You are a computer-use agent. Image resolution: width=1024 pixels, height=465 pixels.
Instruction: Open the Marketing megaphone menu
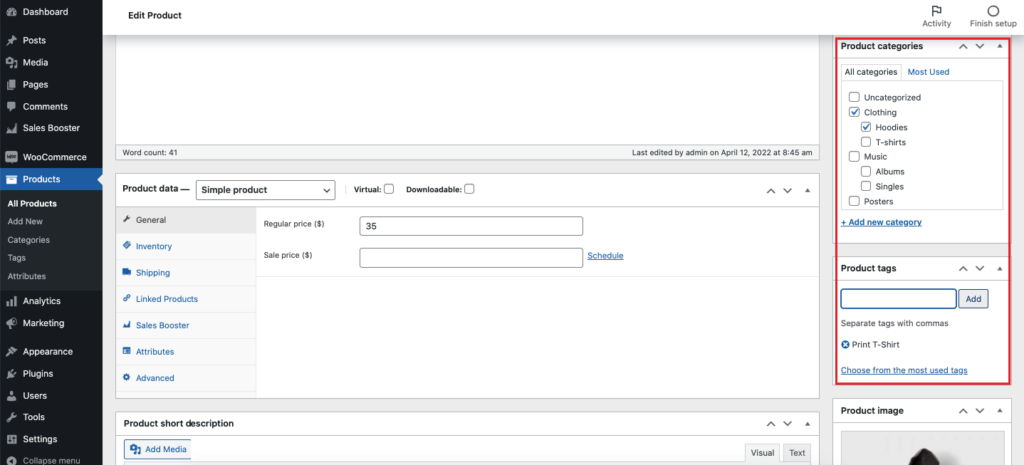click(10, 323)
